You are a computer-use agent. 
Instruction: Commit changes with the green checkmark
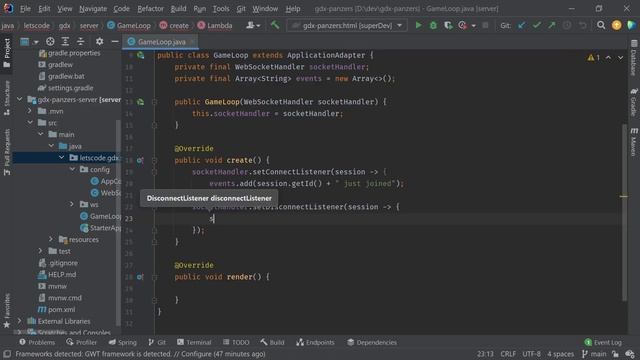click(x=536, y=25)
